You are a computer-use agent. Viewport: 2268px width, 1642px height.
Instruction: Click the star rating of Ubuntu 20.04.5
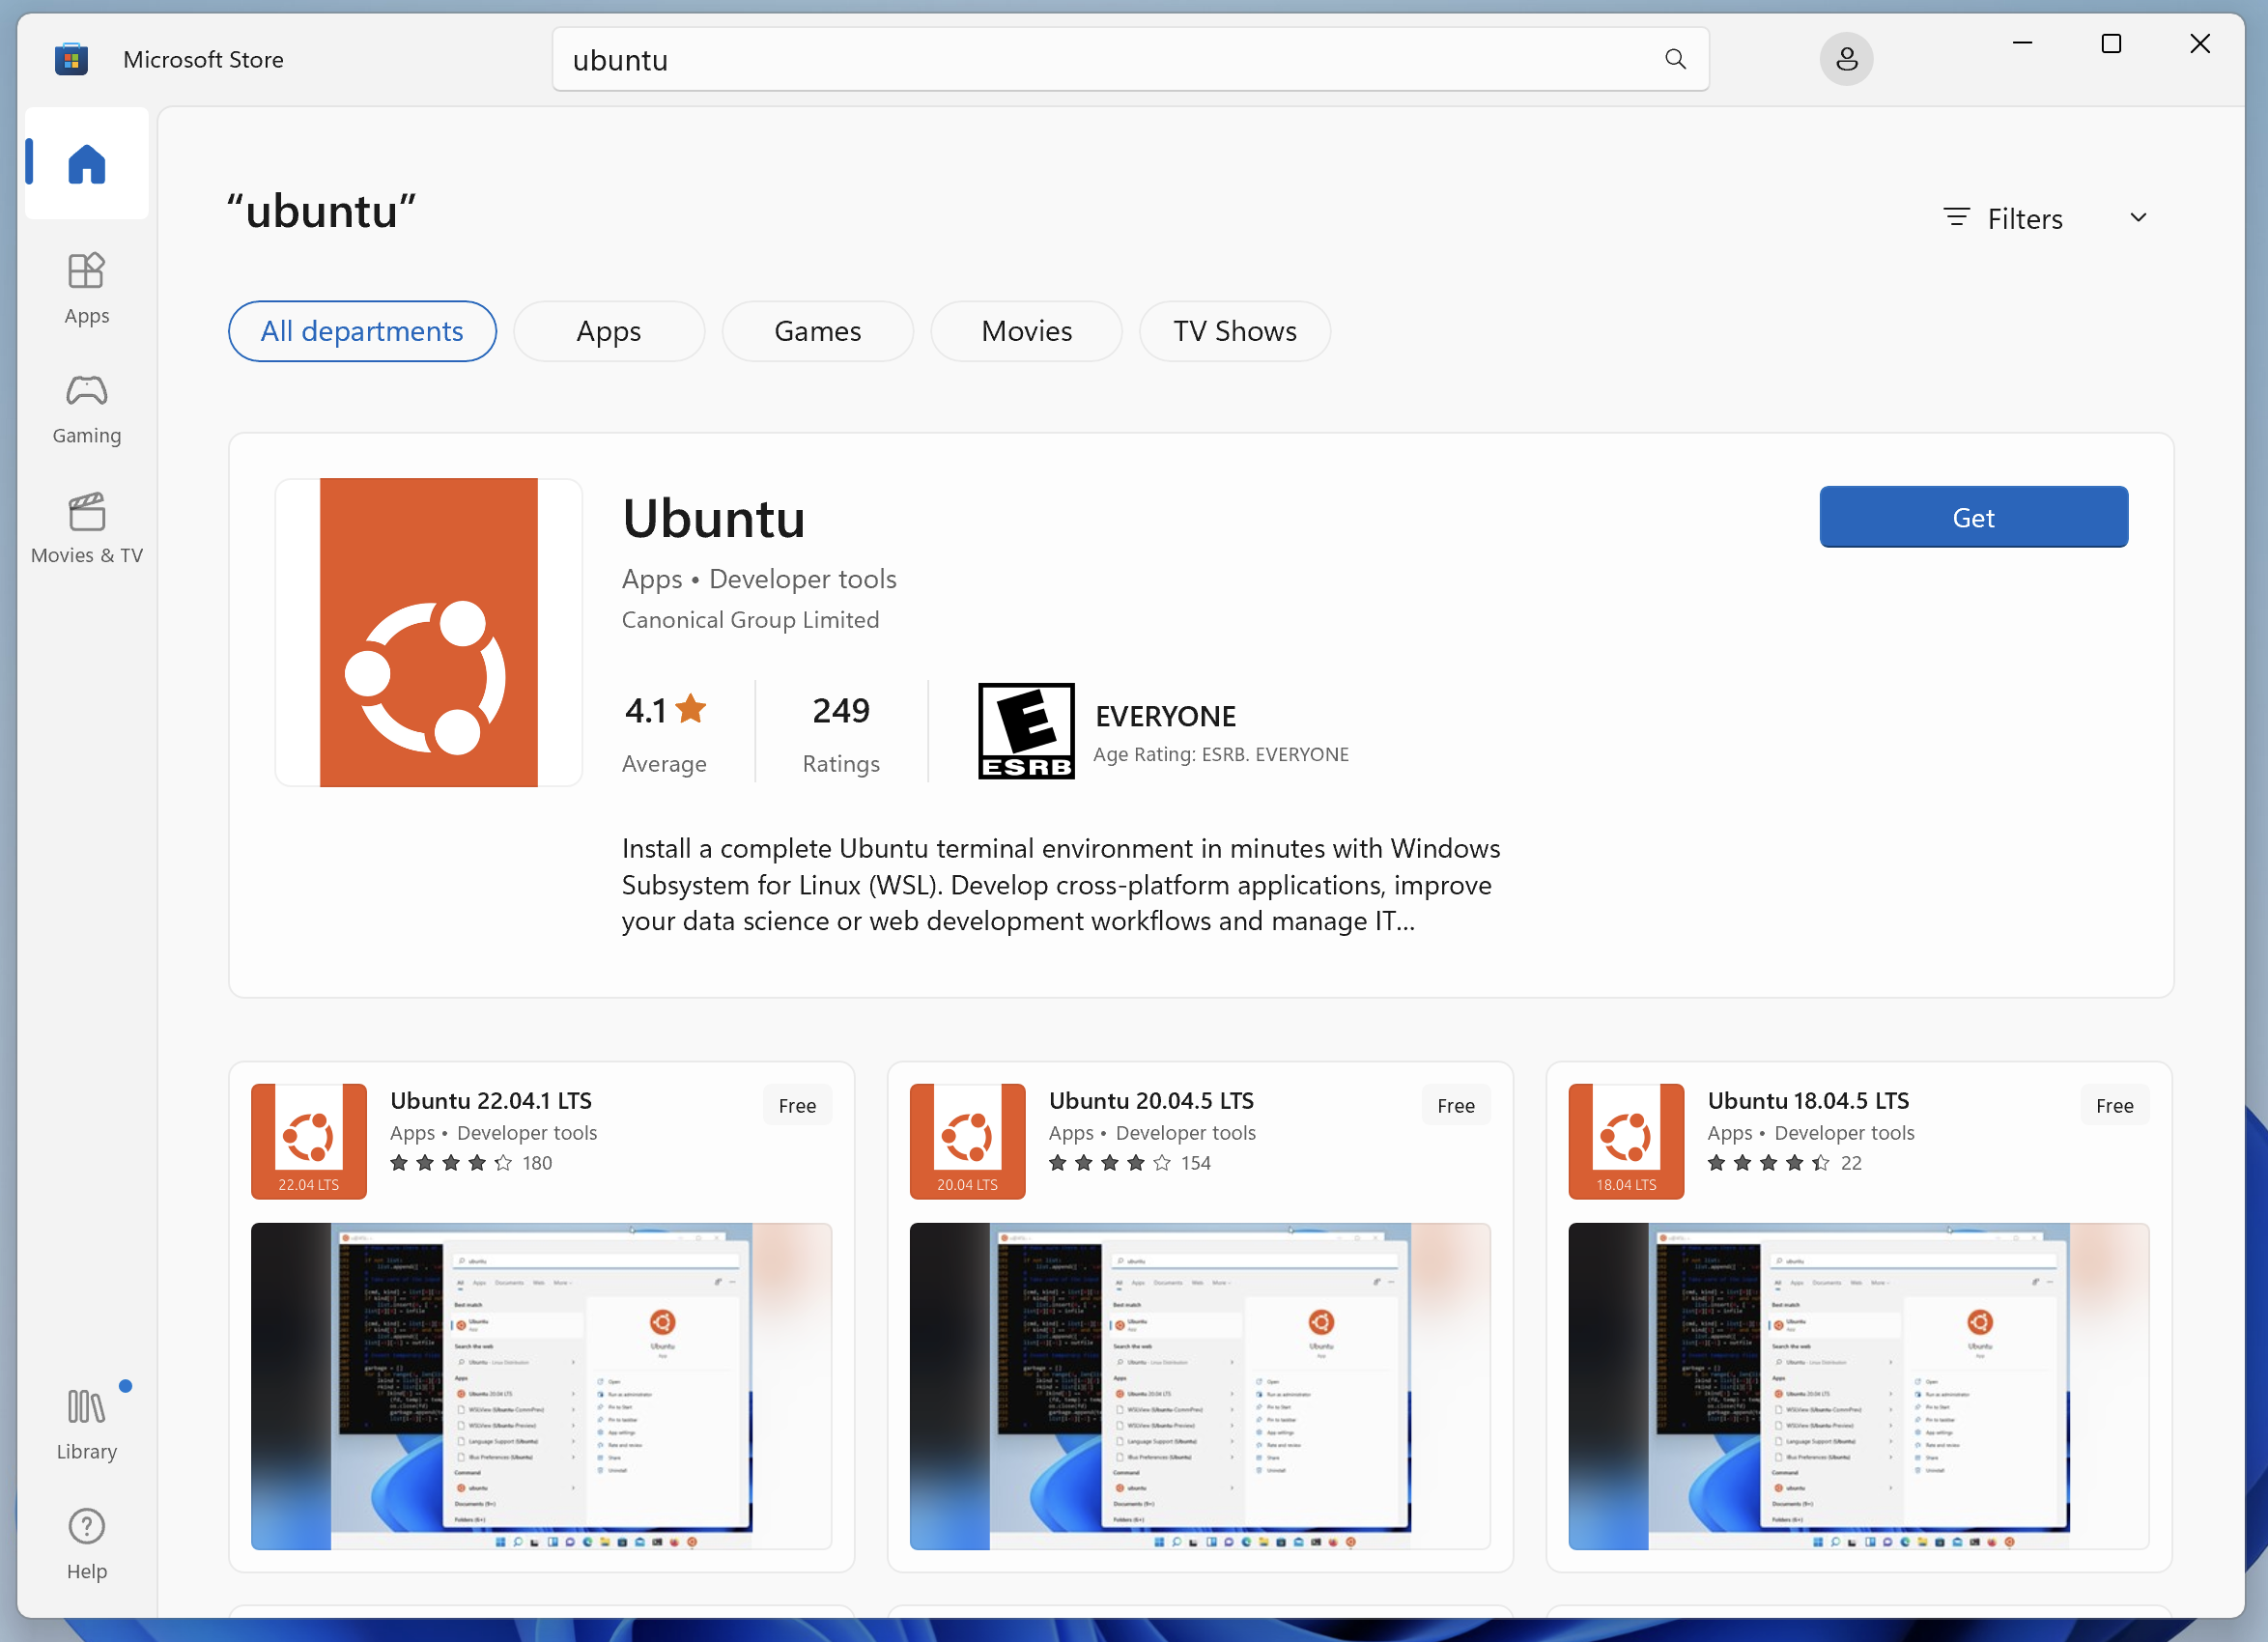[x=1108, y=1163]
